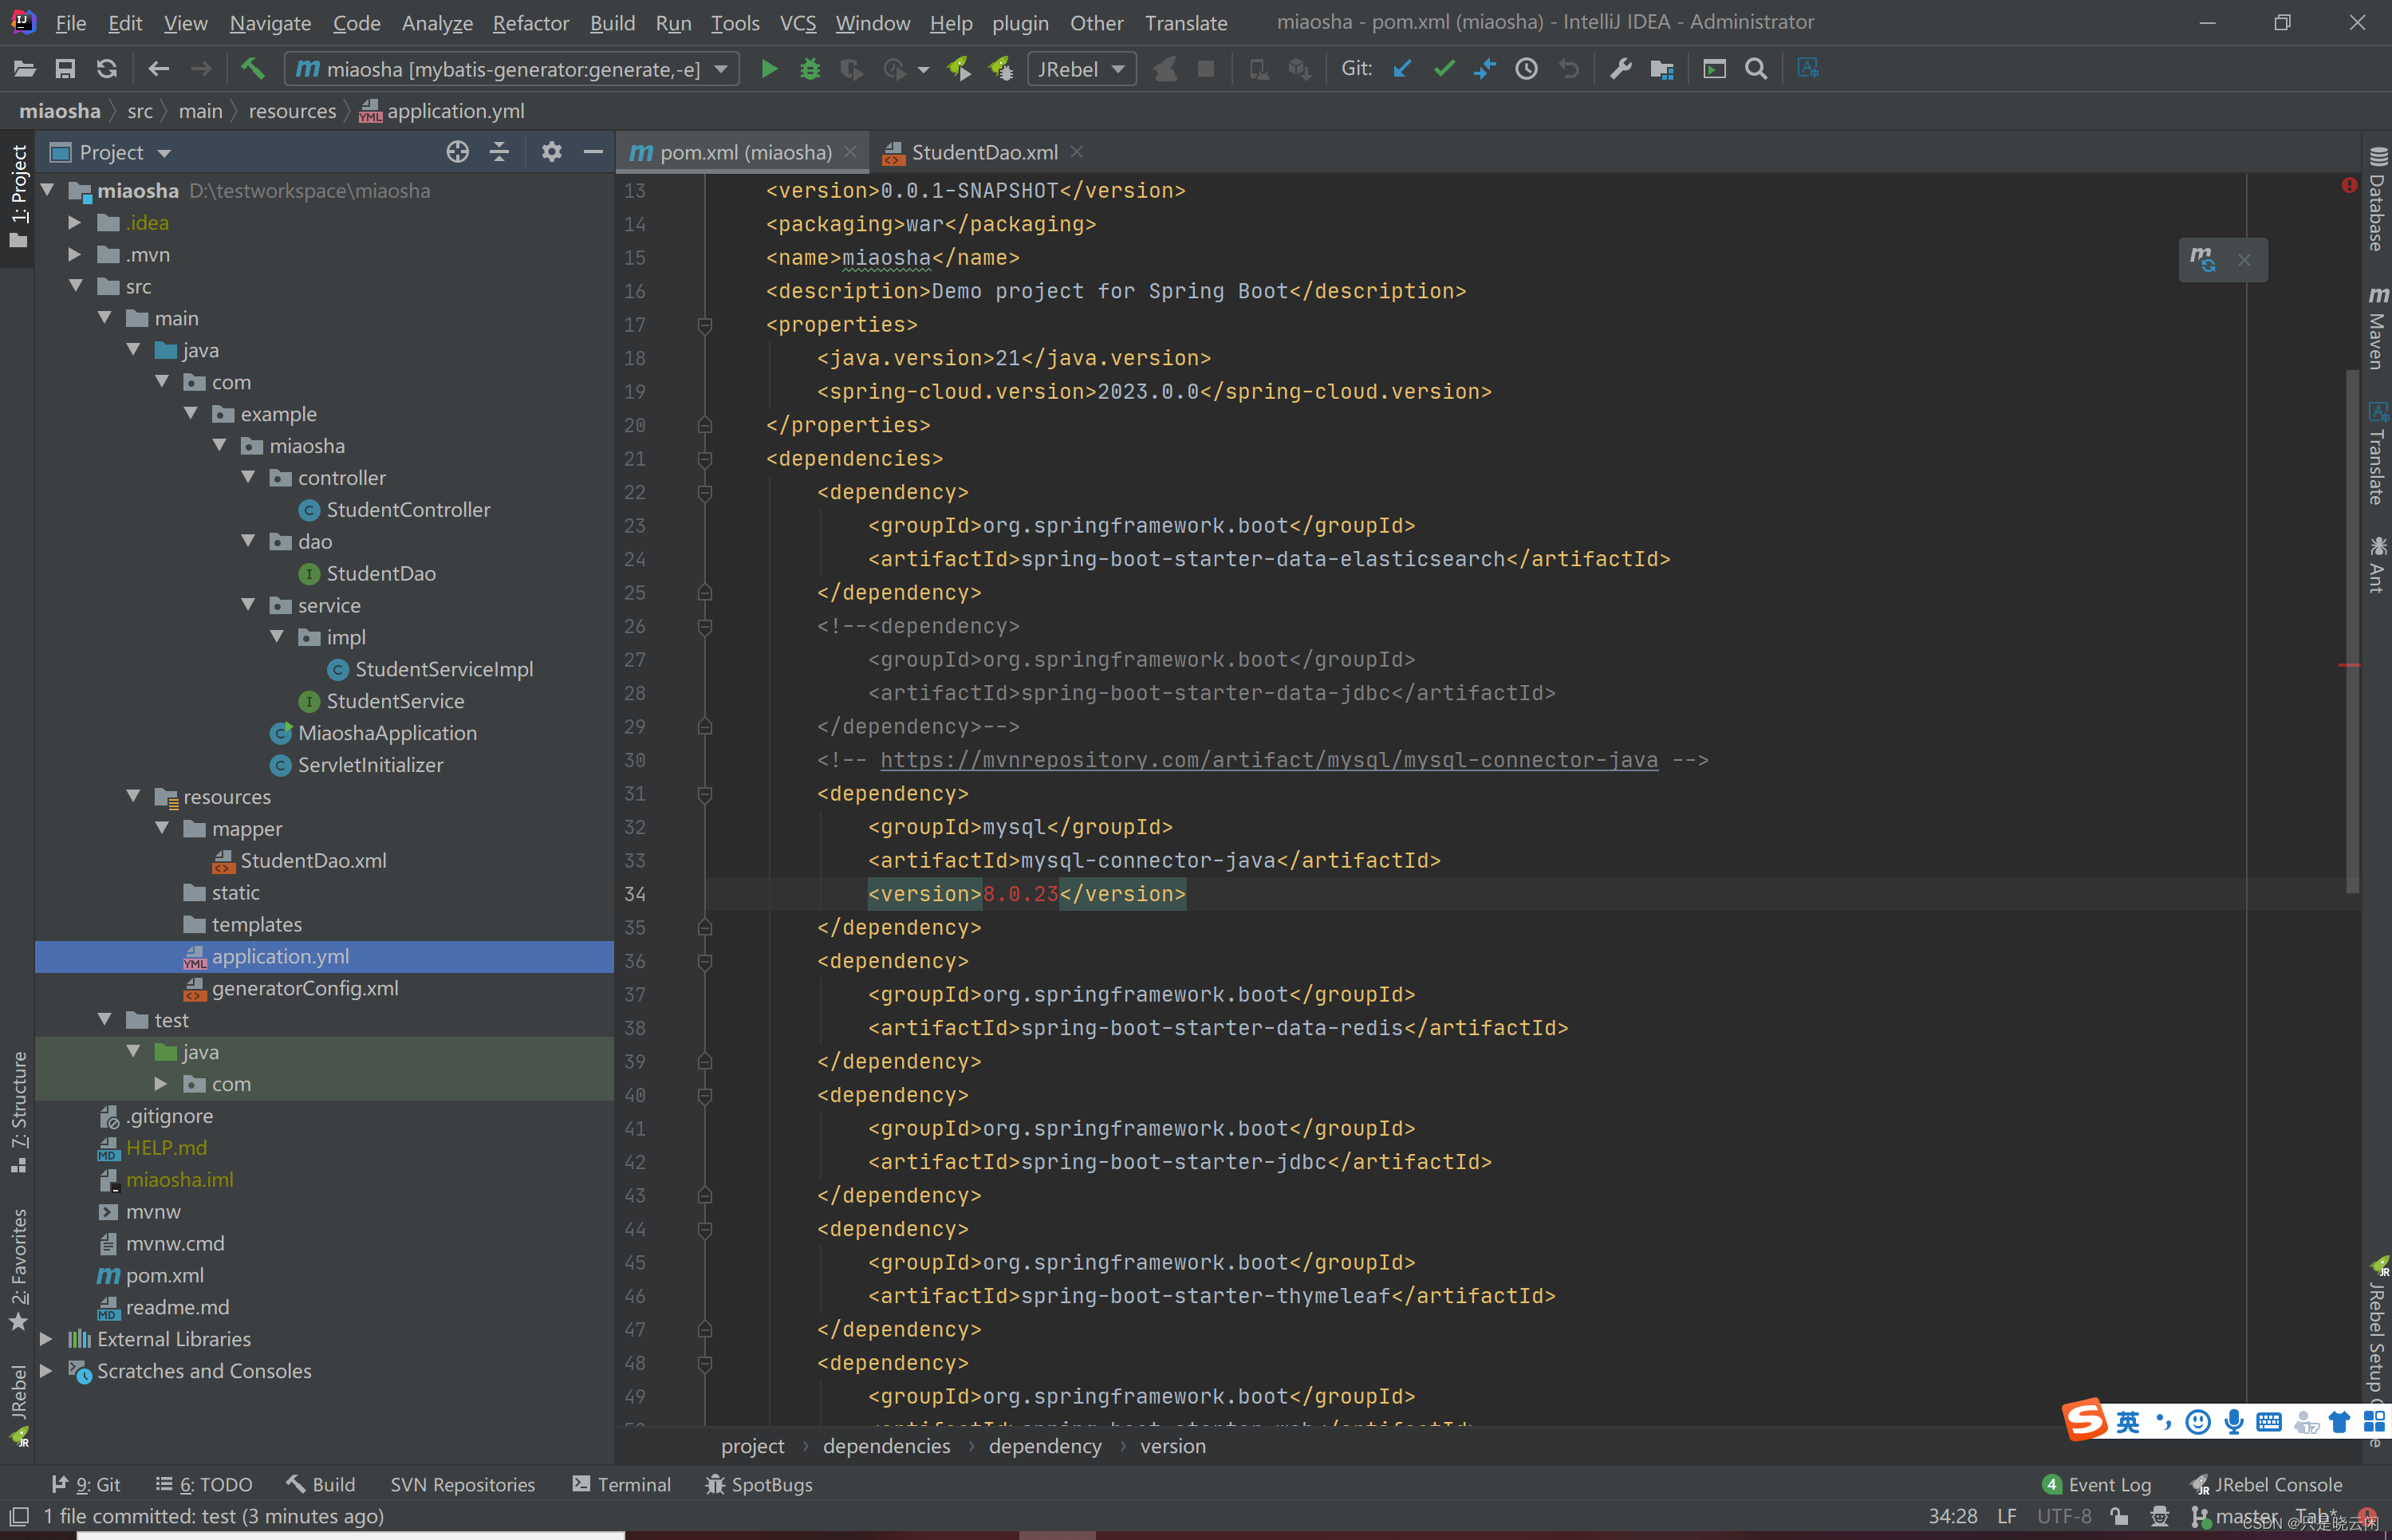This screenshot has height=1540, width=2392.
Task: Toggle the Maven tool window stripe
Action: pyautogui.click(x=2377, y=330)
